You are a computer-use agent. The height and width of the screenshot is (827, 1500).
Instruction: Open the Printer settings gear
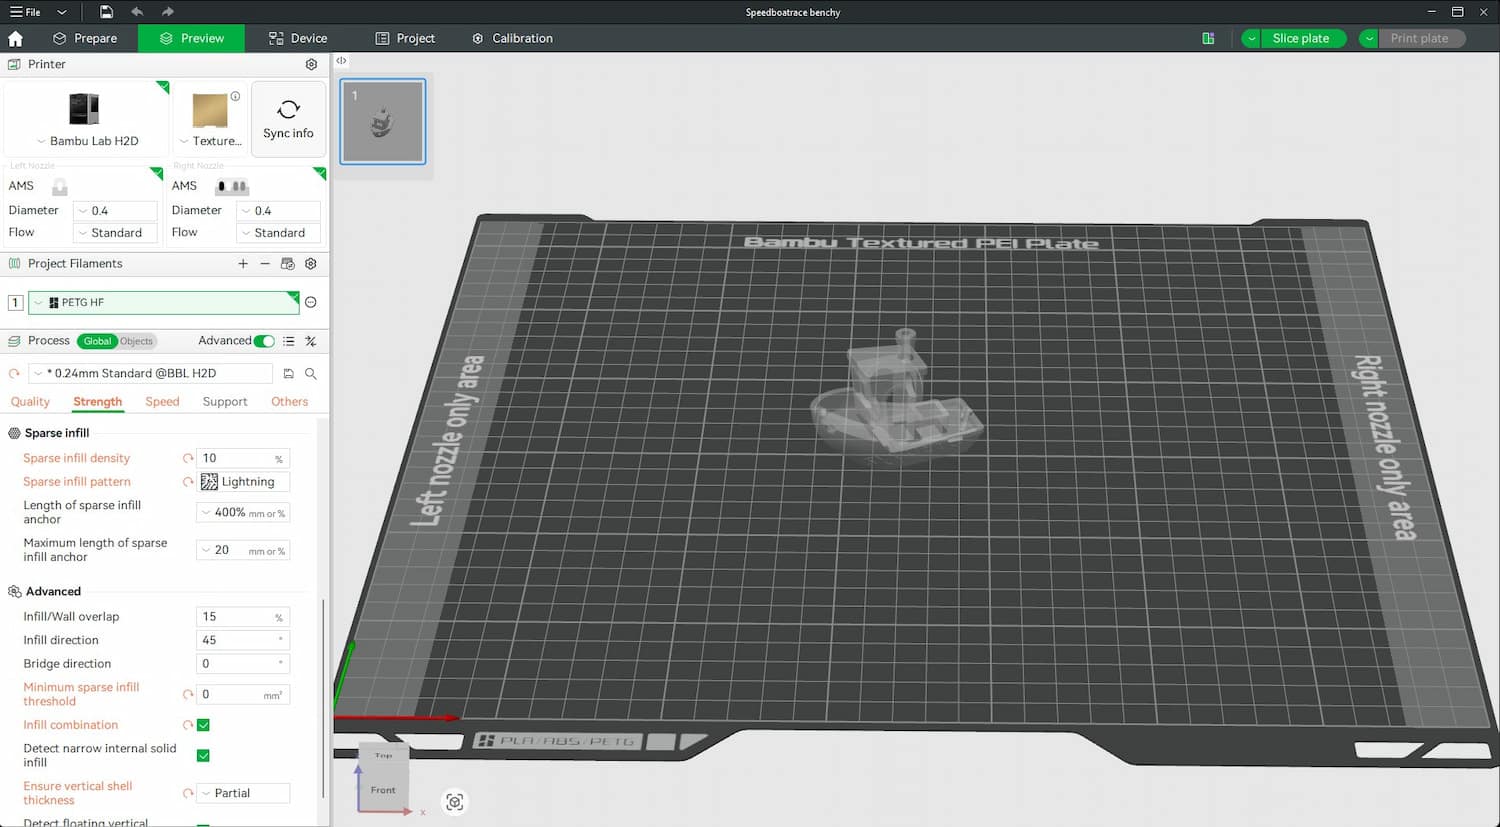coord(311,64)
